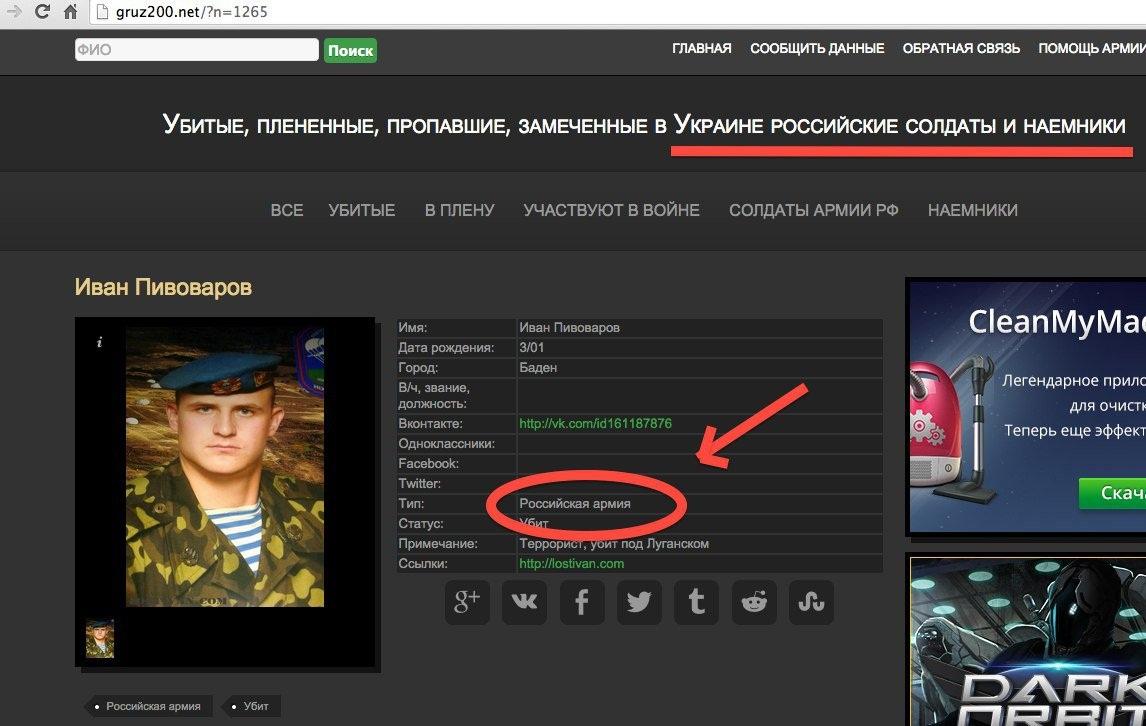The height and width of the screenshot is (726, 1146).
Task: Click the browser forward arrow
Action: pos(13,12)
